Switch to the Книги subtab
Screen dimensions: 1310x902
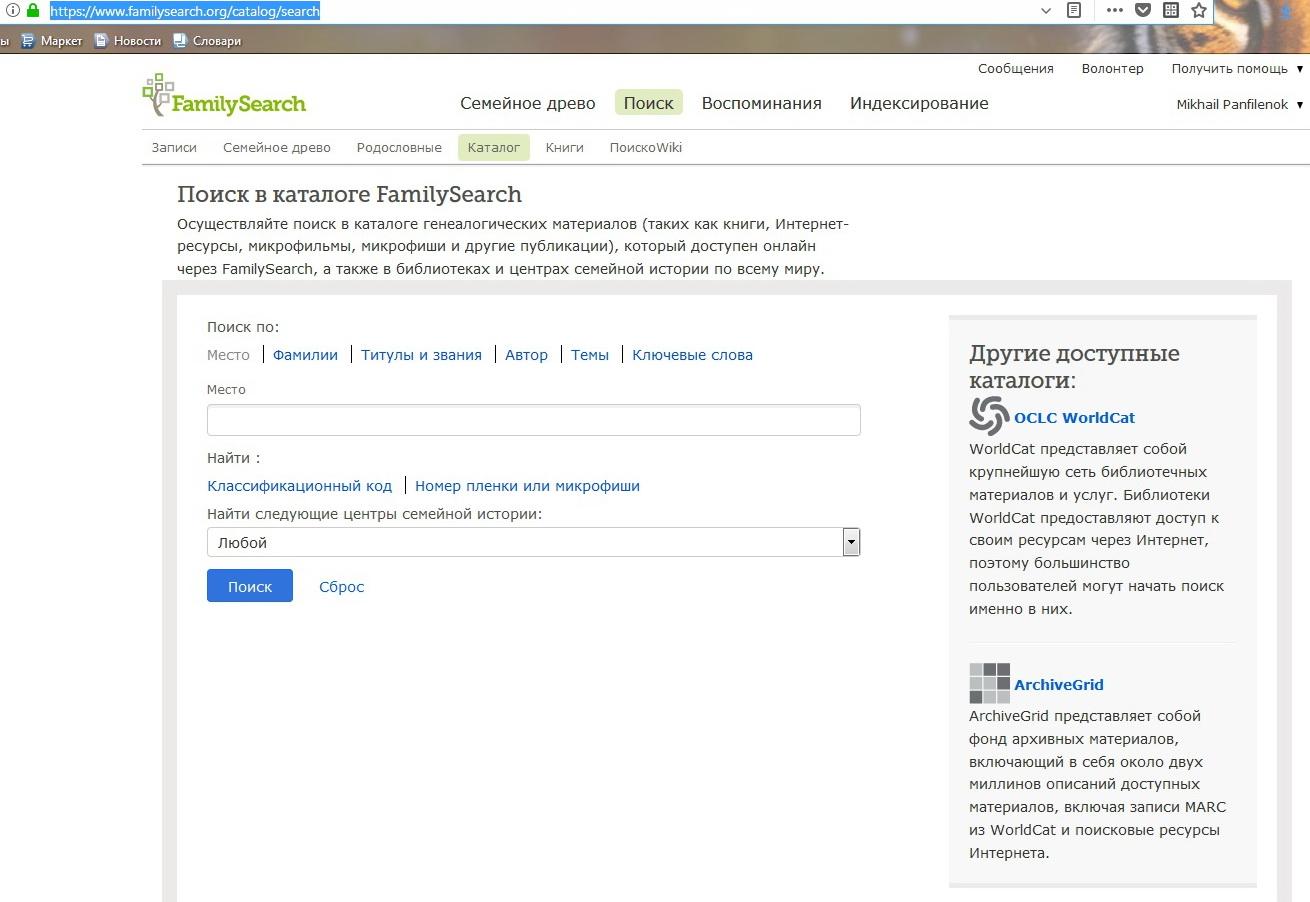pyautogui.click(x=565, y=147)
